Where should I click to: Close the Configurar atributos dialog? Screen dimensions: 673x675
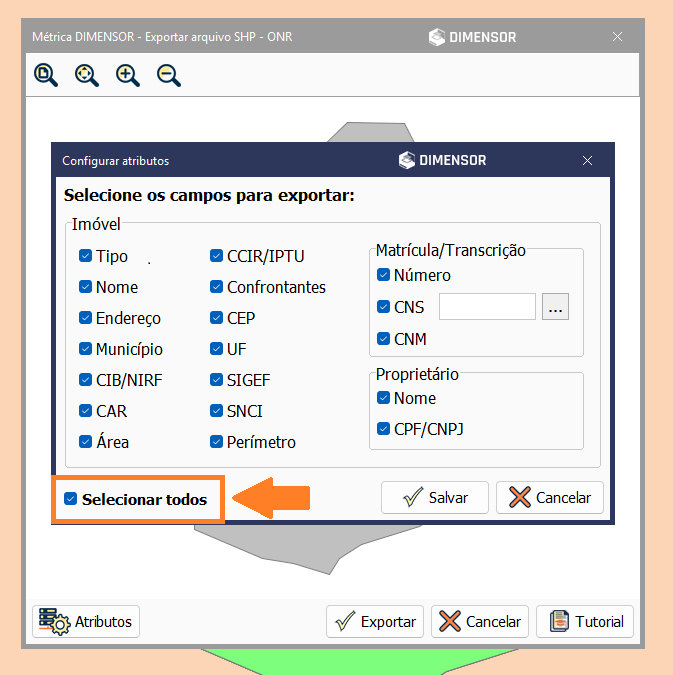click(588, 160)
